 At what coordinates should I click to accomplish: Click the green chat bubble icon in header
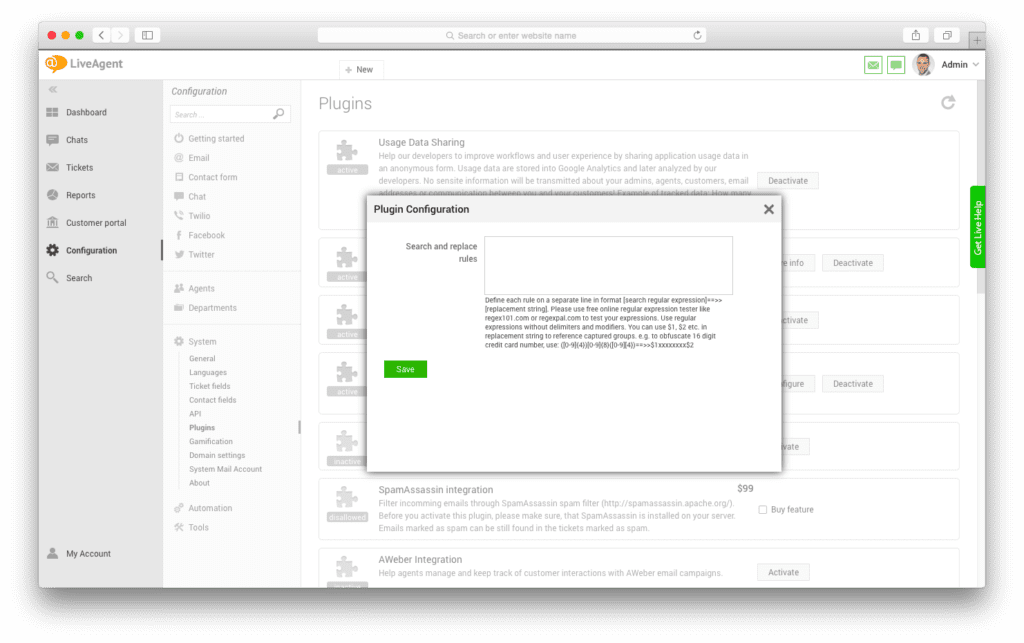click(x=896, y=65)
